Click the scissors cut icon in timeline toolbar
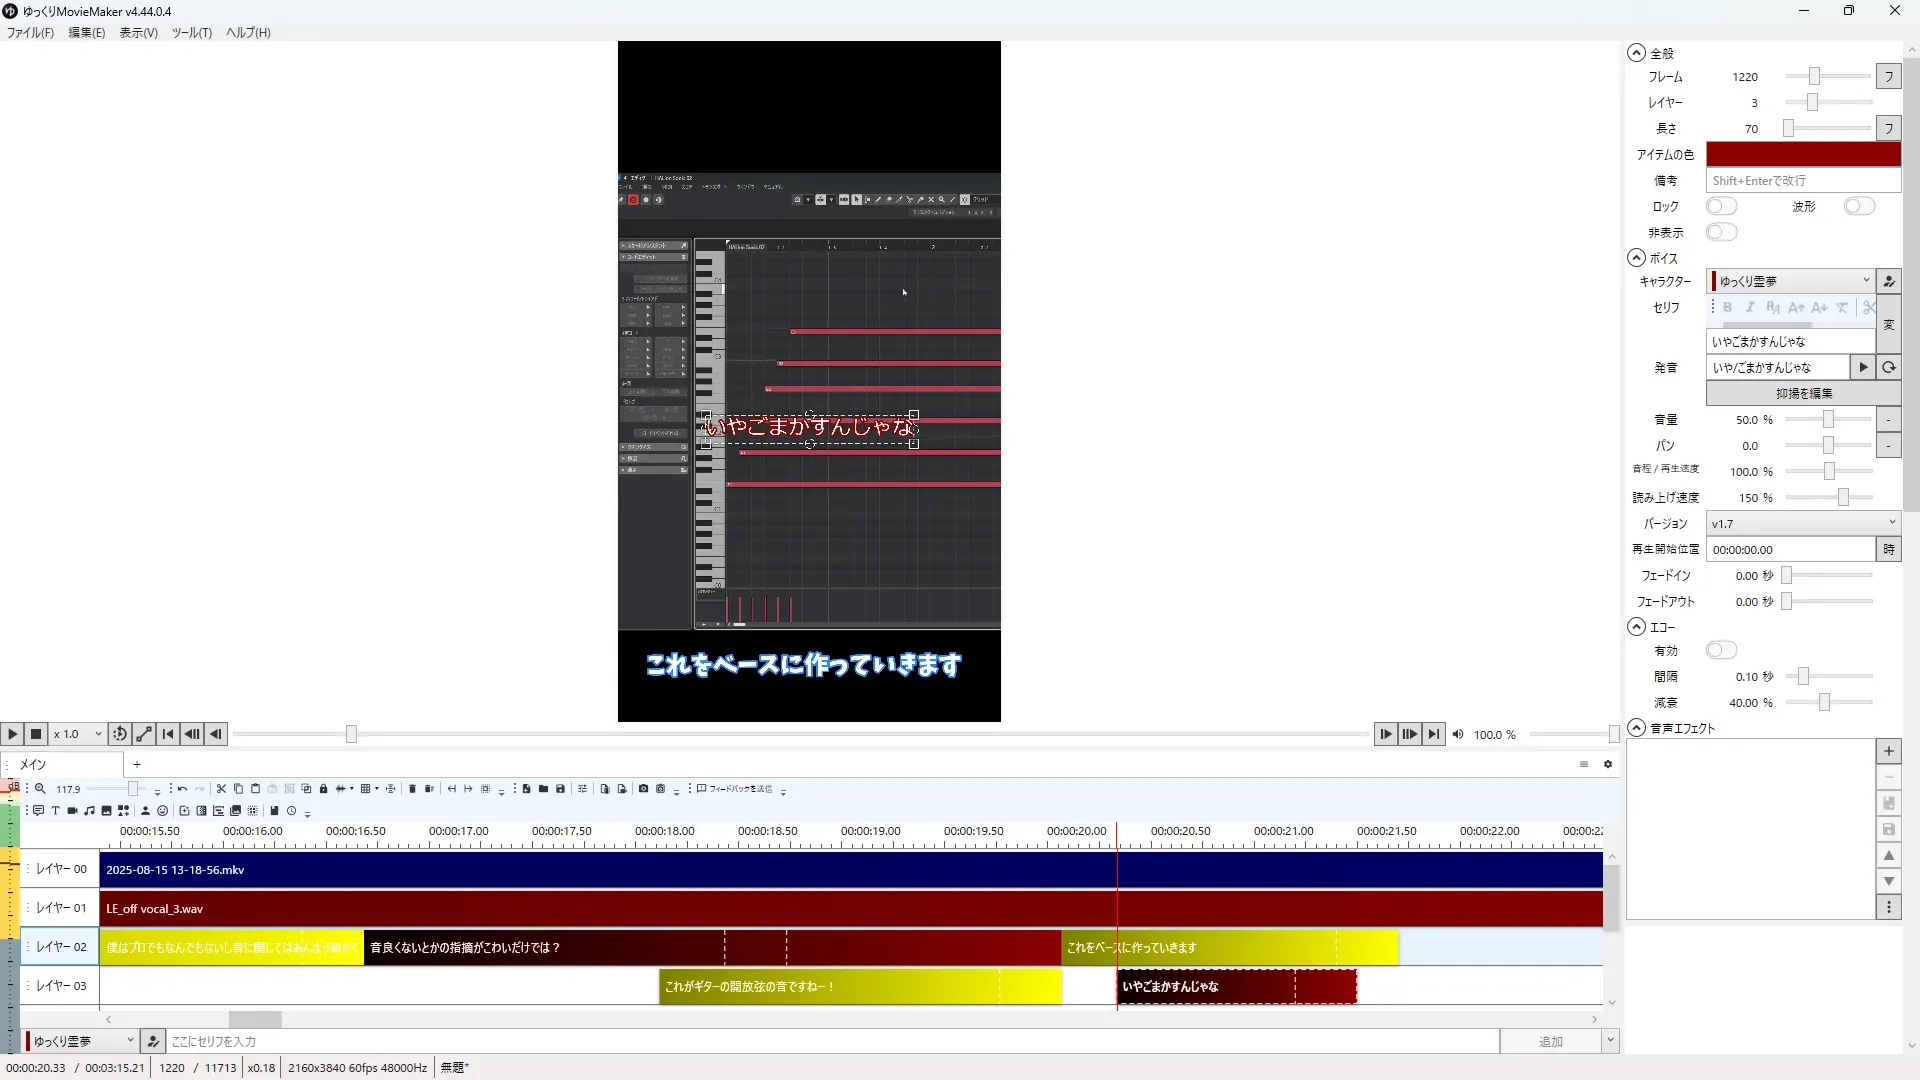 pos(221,789)
